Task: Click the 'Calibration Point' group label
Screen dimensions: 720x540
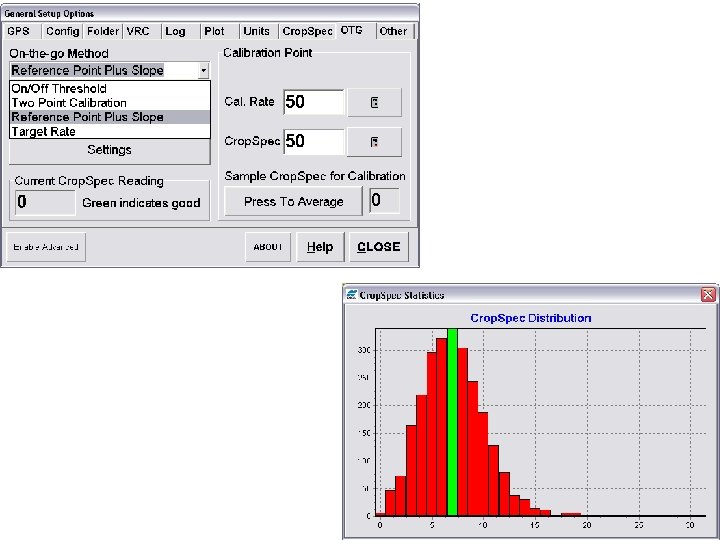Action: [x=268, y=53]
